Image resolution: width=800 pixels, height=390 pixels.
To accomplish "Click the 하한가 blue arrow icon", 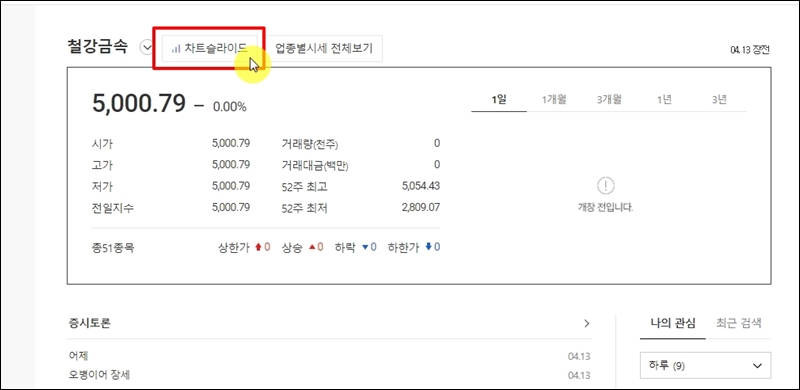I will 429,247.
